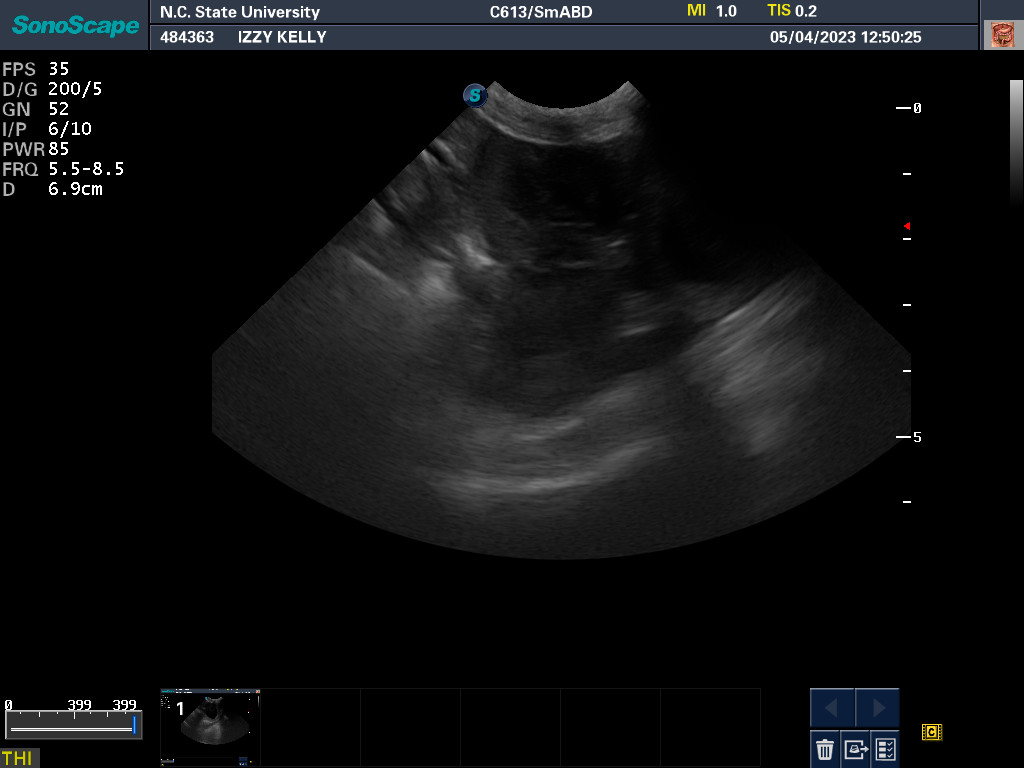Click the yellow cine film icon
Viewport: 1024px width, 768px height.
[932, 732]
